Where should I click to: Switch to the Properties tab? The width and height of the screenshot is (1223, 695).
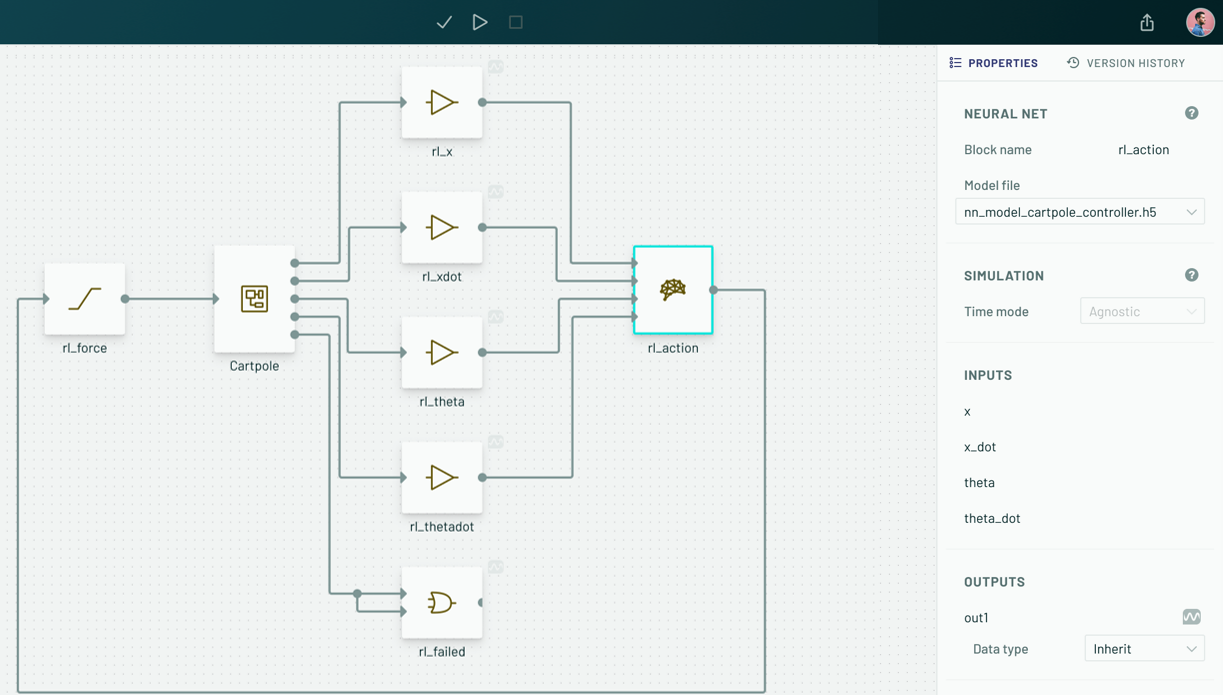click(993, 63)
